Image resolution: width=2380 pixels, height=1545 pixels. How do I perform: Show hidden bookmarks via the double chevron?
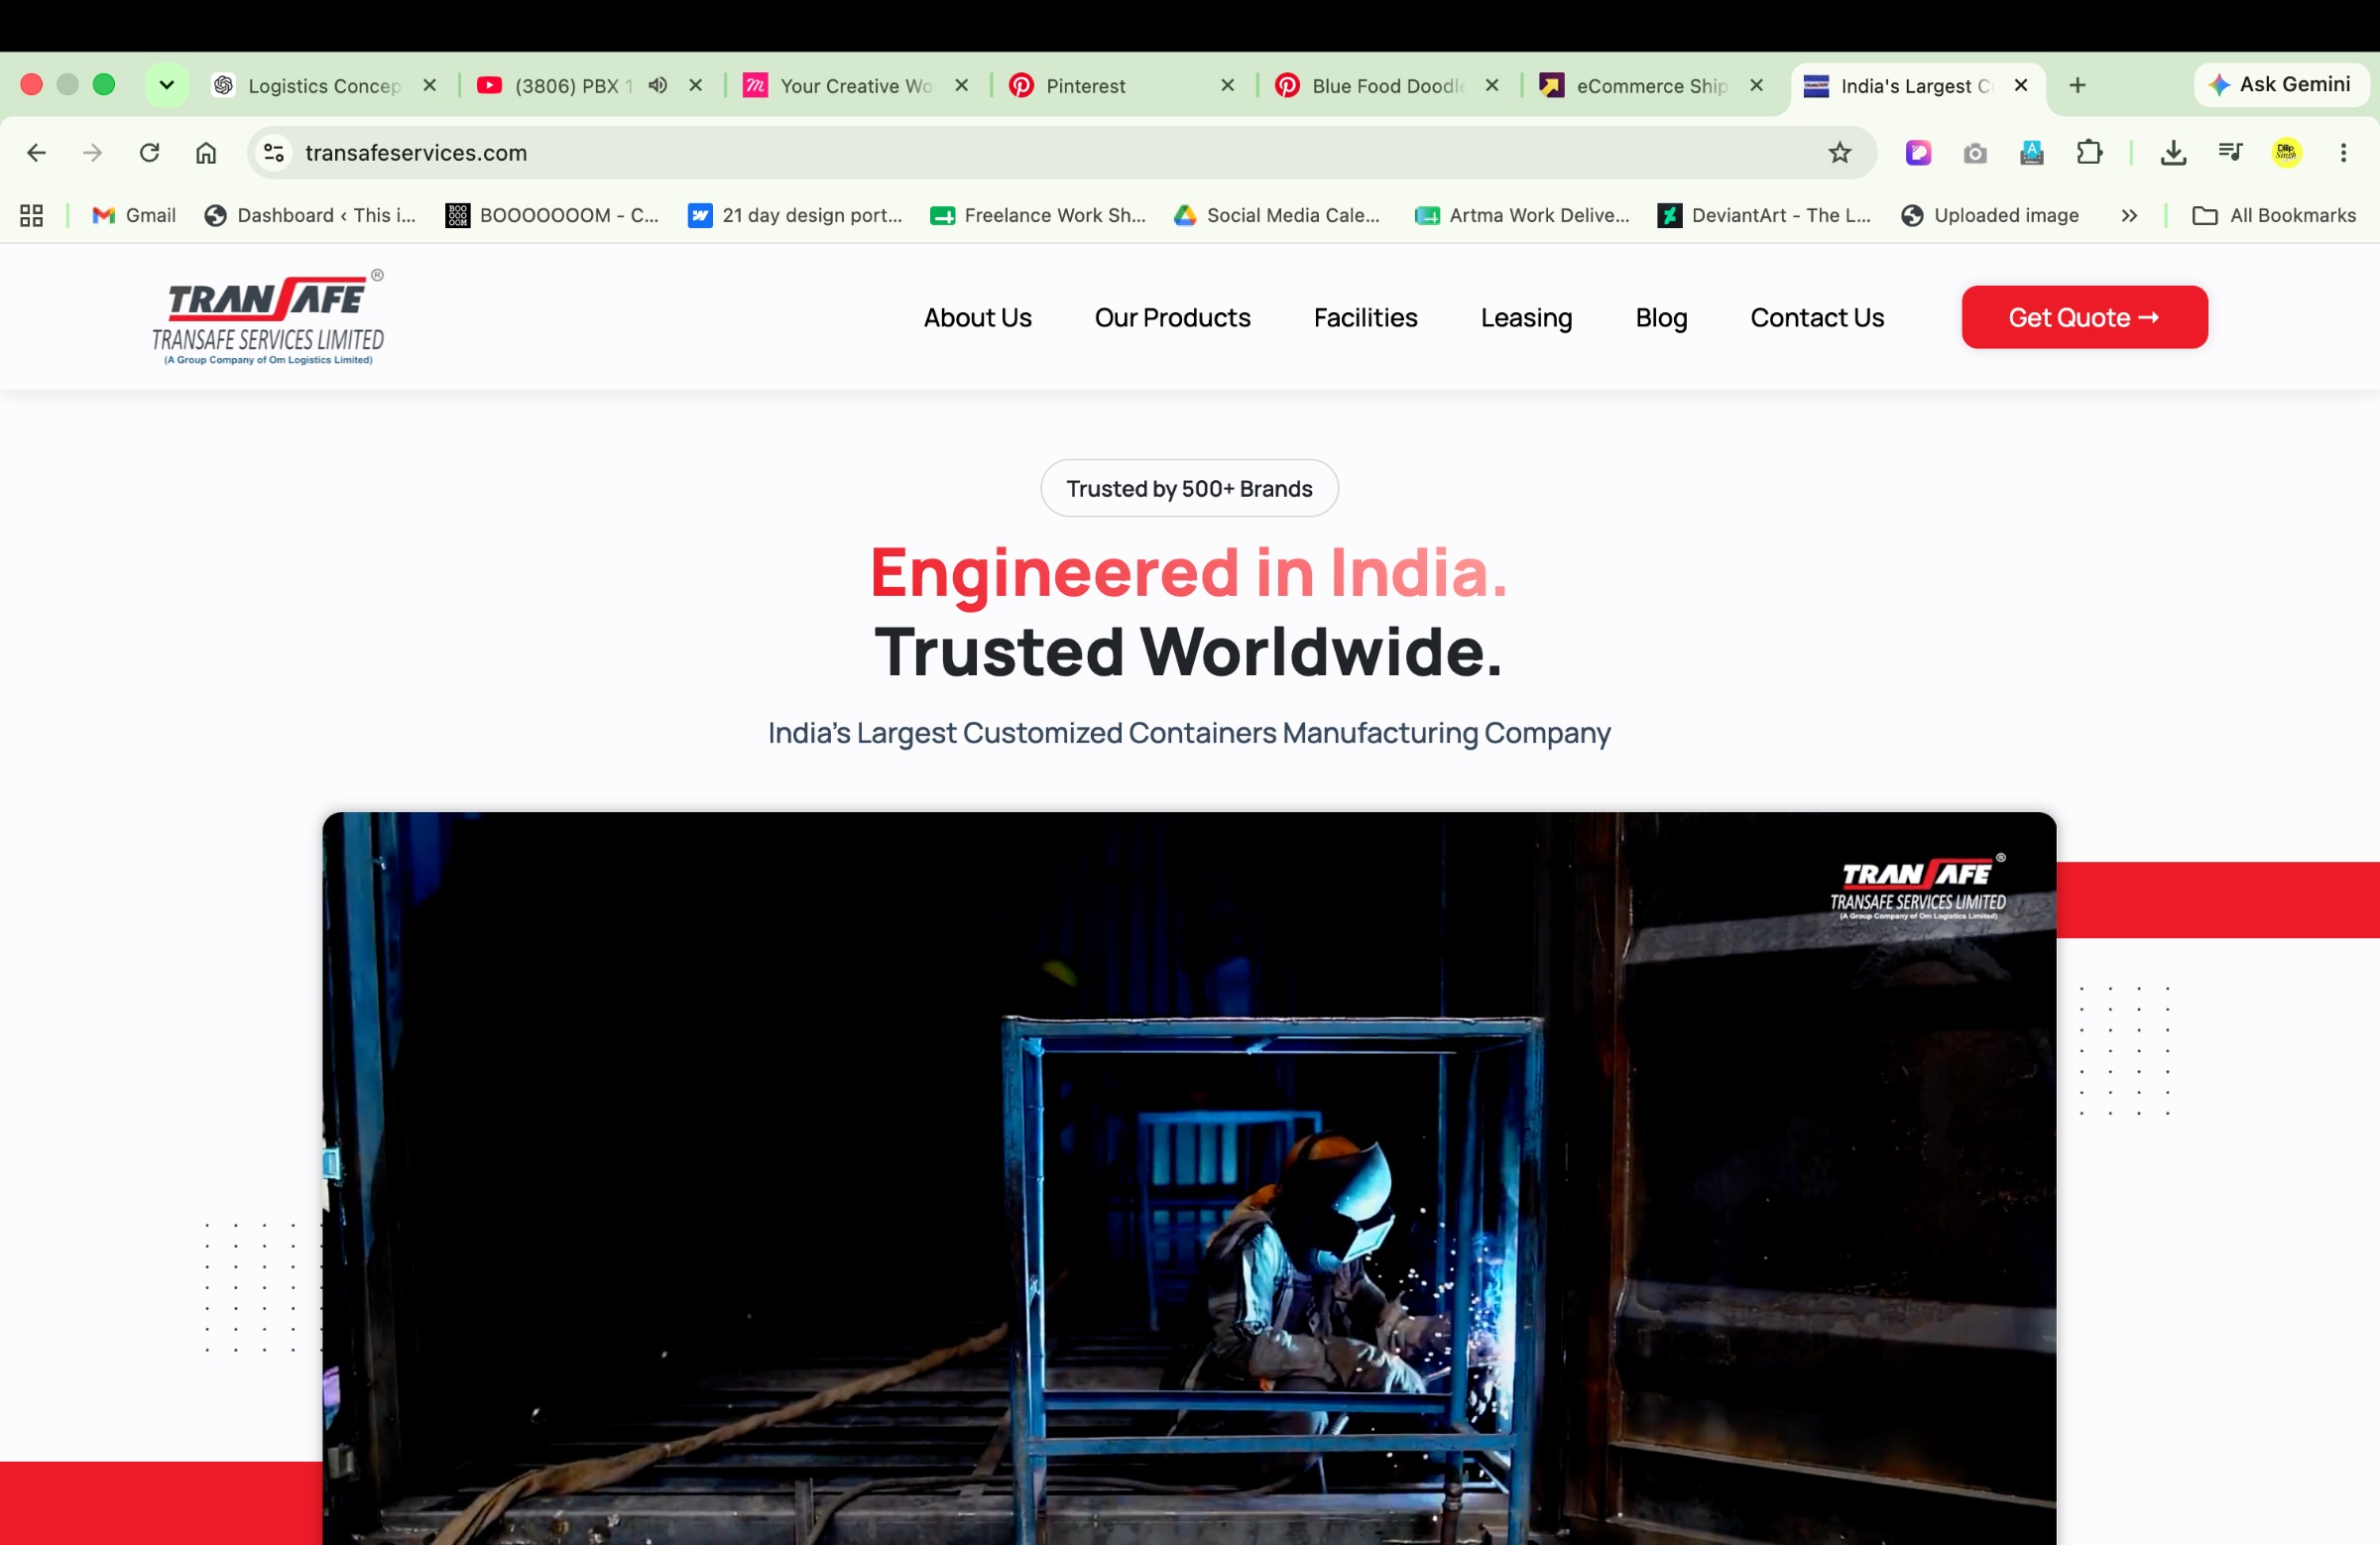pyautogui.click(x=2129, y=216)
